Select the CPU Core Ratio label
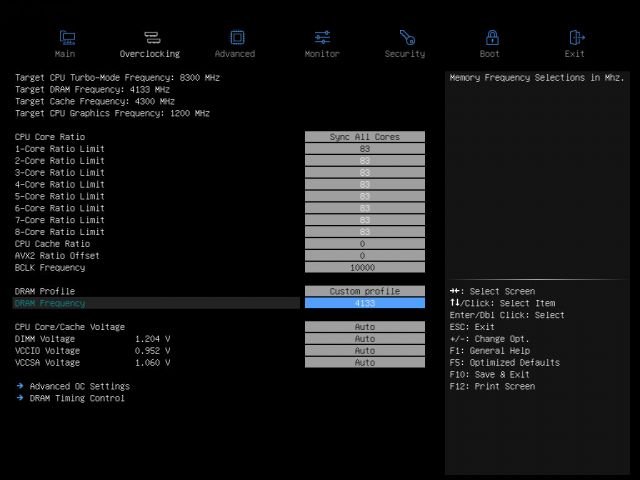This screenshot has width=640, height=480. coord(50,137)
